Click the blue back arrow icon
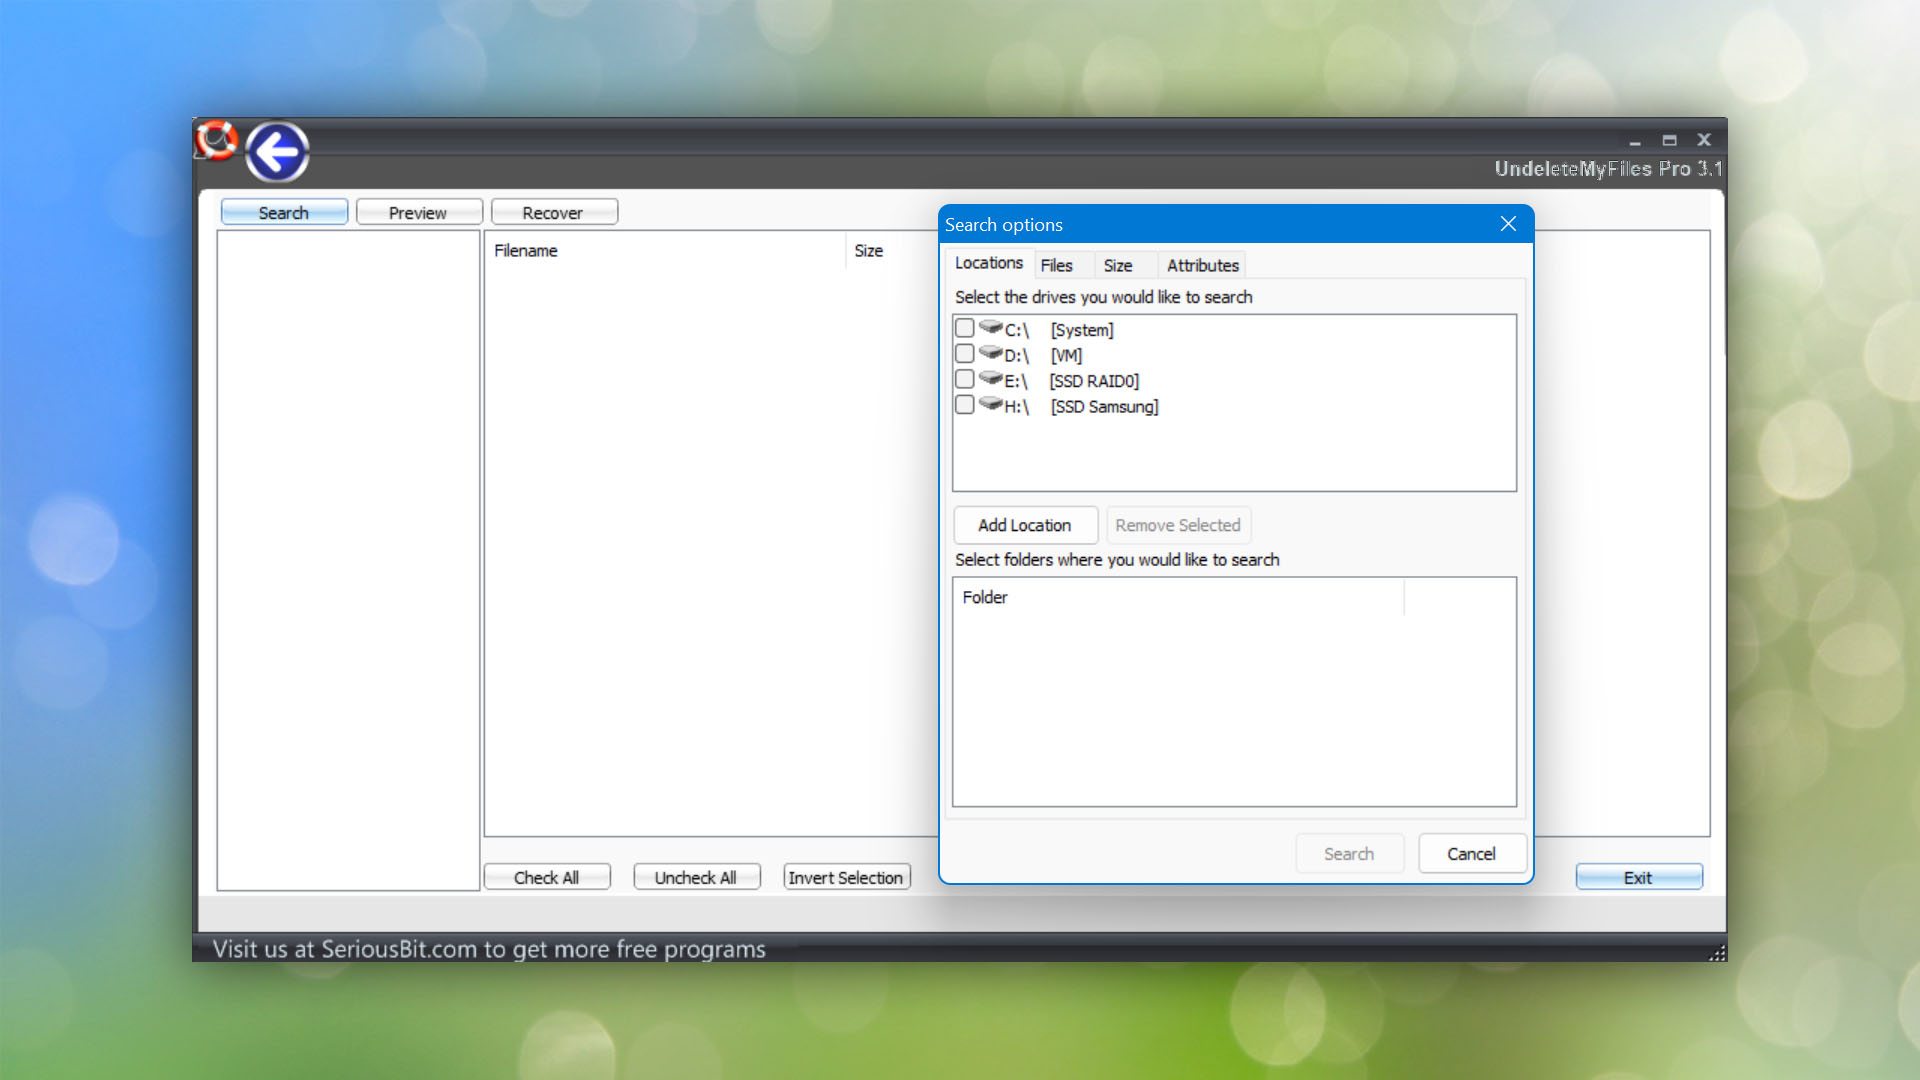Viewport: 1920px width, 1080px height. coord(277,153)
